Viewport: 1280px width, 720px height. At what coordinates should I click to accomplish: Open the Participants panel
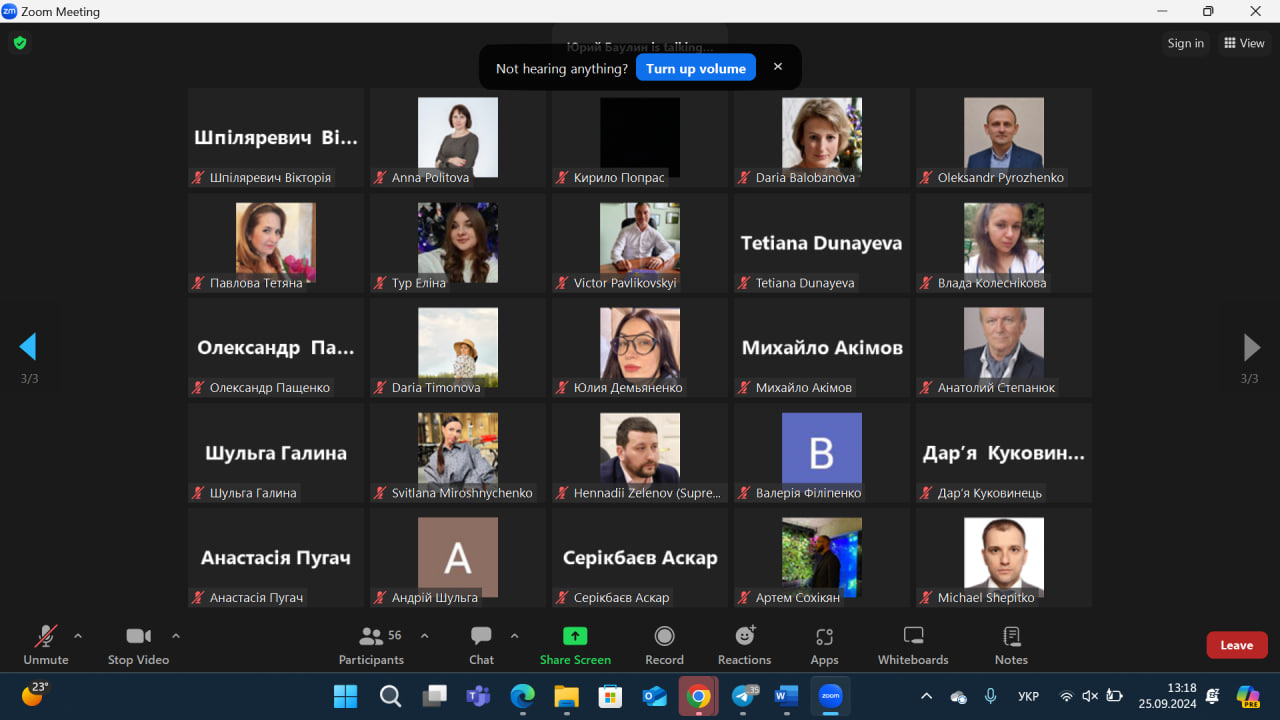[x=371, y=644]
